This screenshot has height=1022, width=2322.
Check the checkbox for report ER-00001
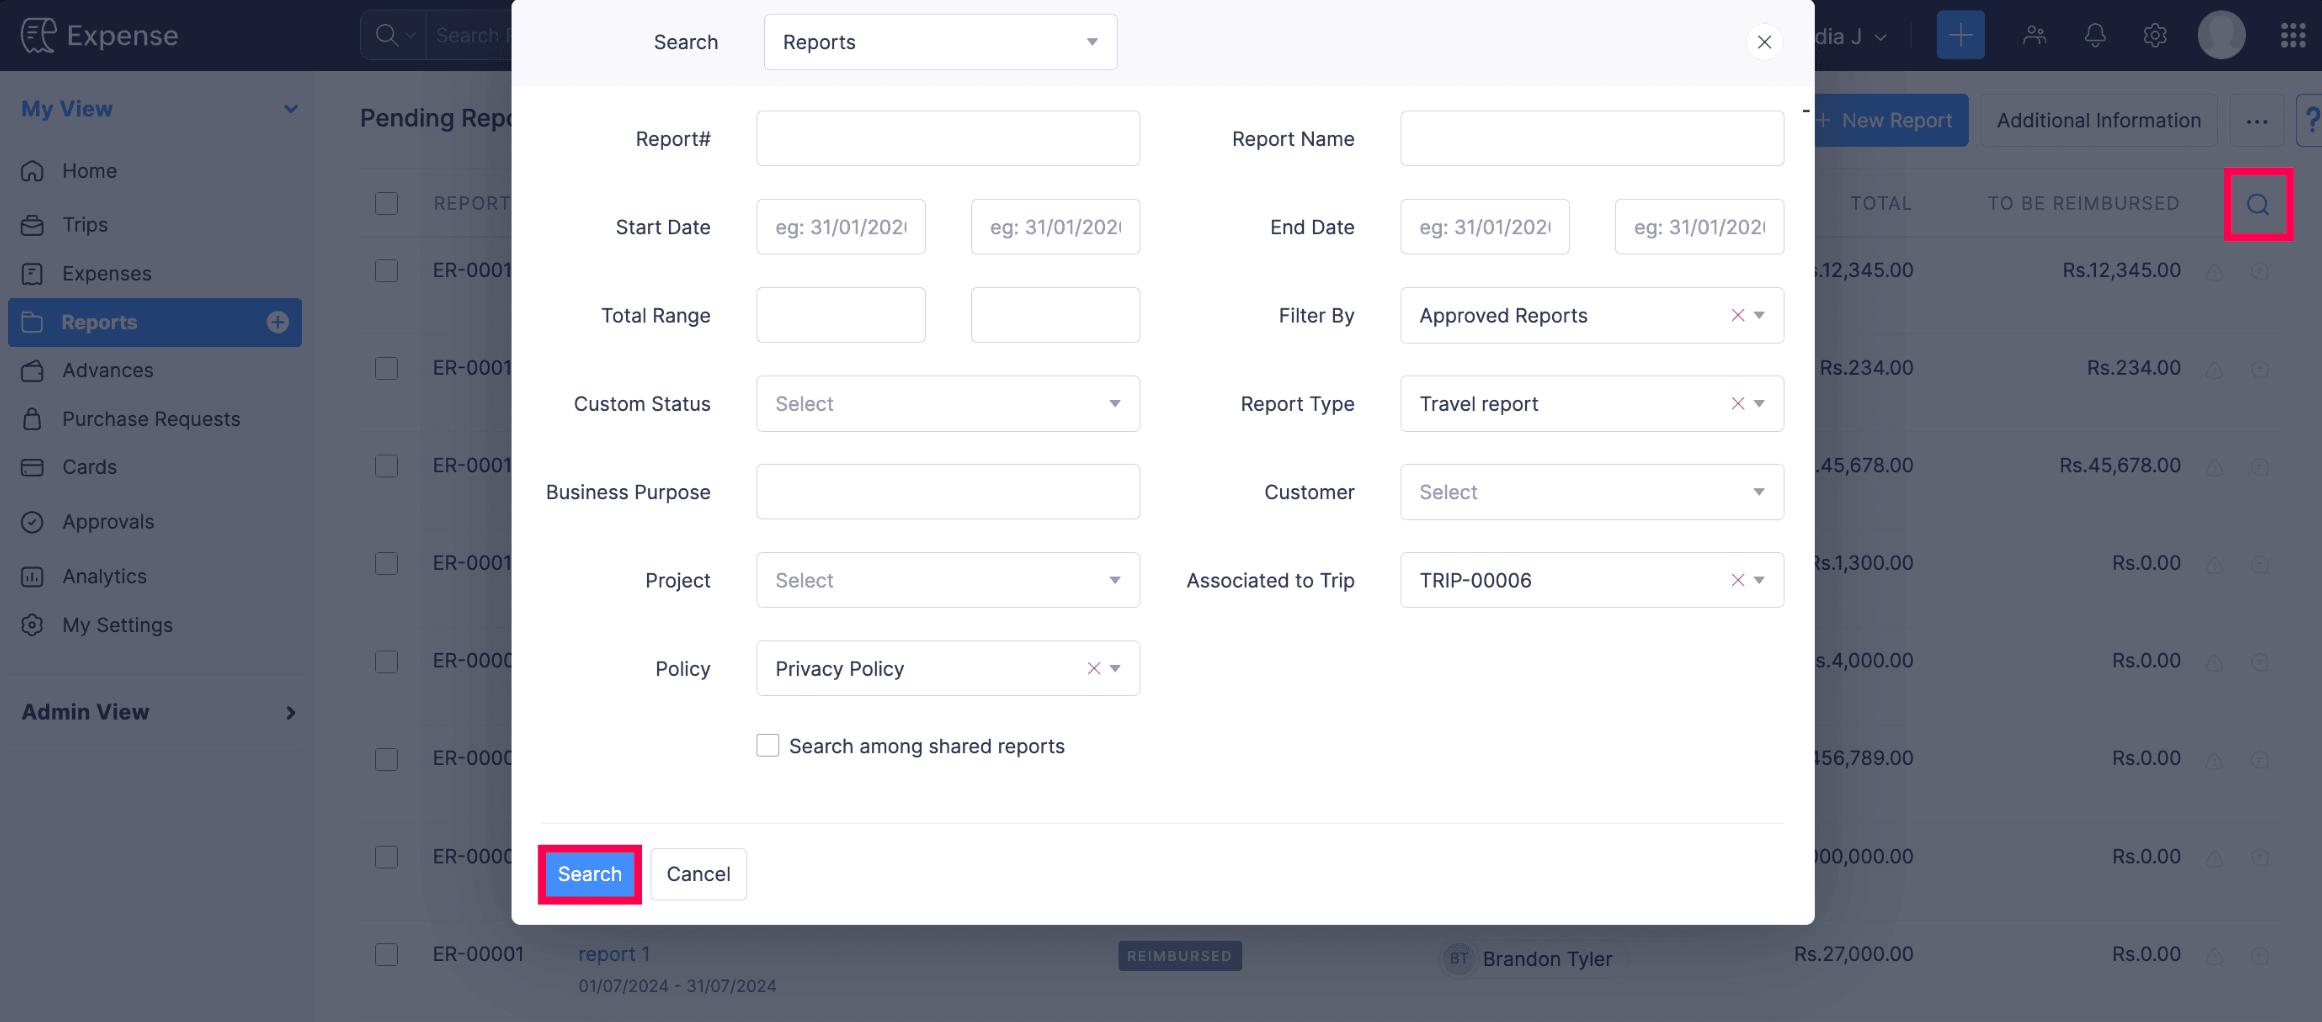pos(386,955)
